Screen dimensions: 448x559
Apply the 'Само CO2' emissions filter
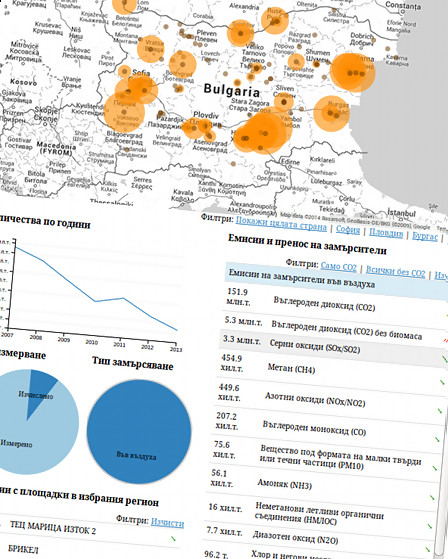(x=338, y=266)
